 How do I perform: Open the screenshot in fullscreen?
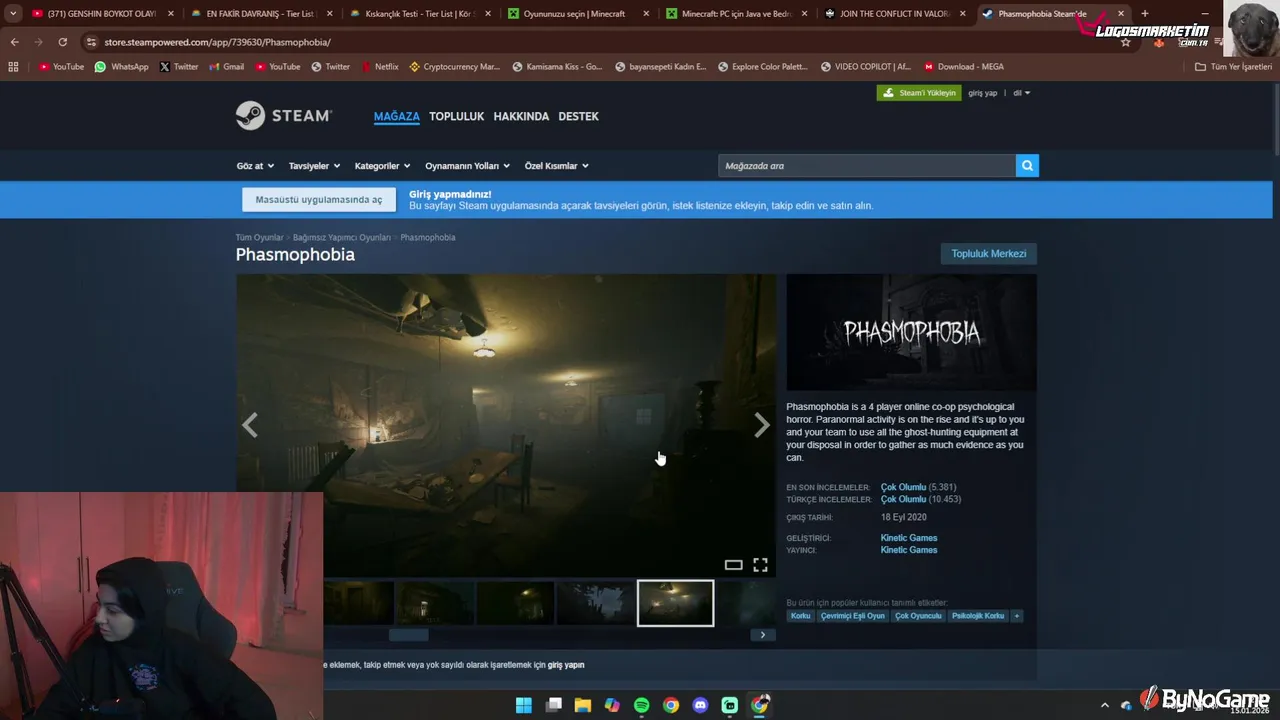click(x=760, y=565)
